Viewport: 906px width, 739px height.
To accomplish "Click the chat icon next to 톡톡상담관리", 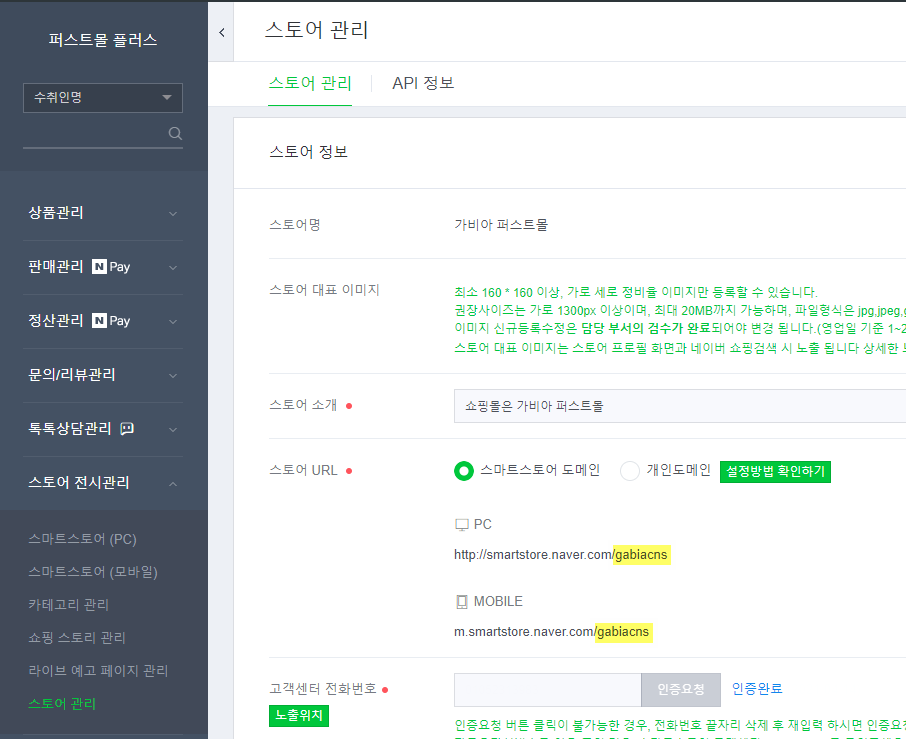I will click(x=127, y=429).
